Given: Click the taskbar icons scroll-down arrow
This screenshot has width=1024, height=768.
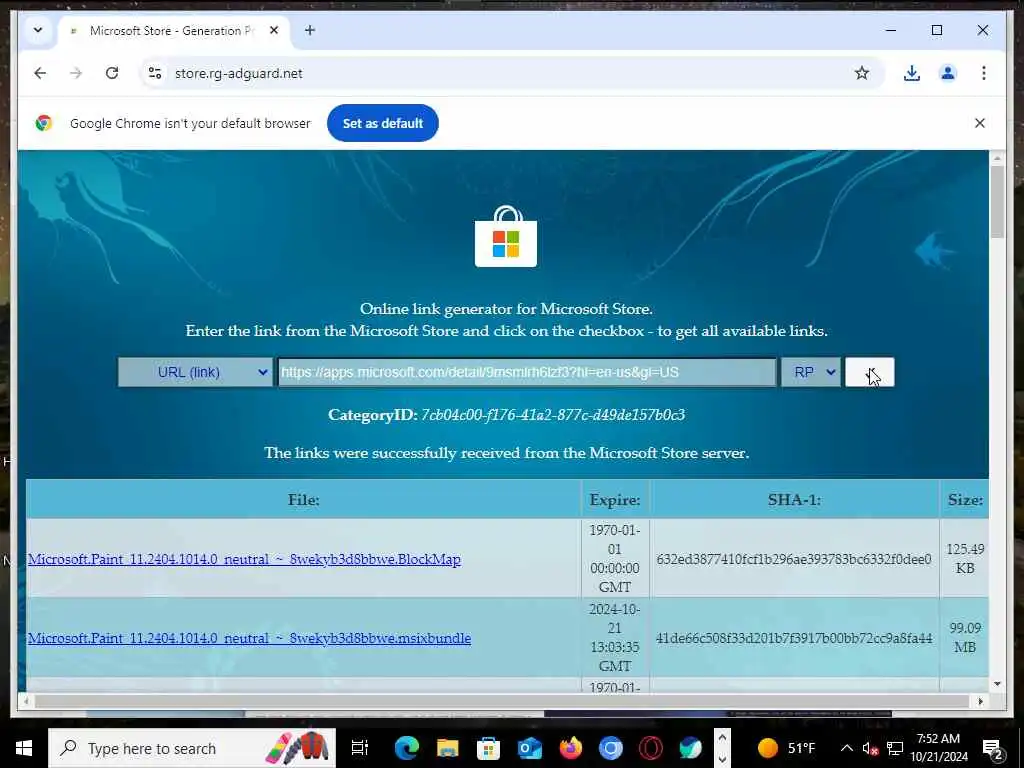Looking at the screenshot, I should coord(722,758).
